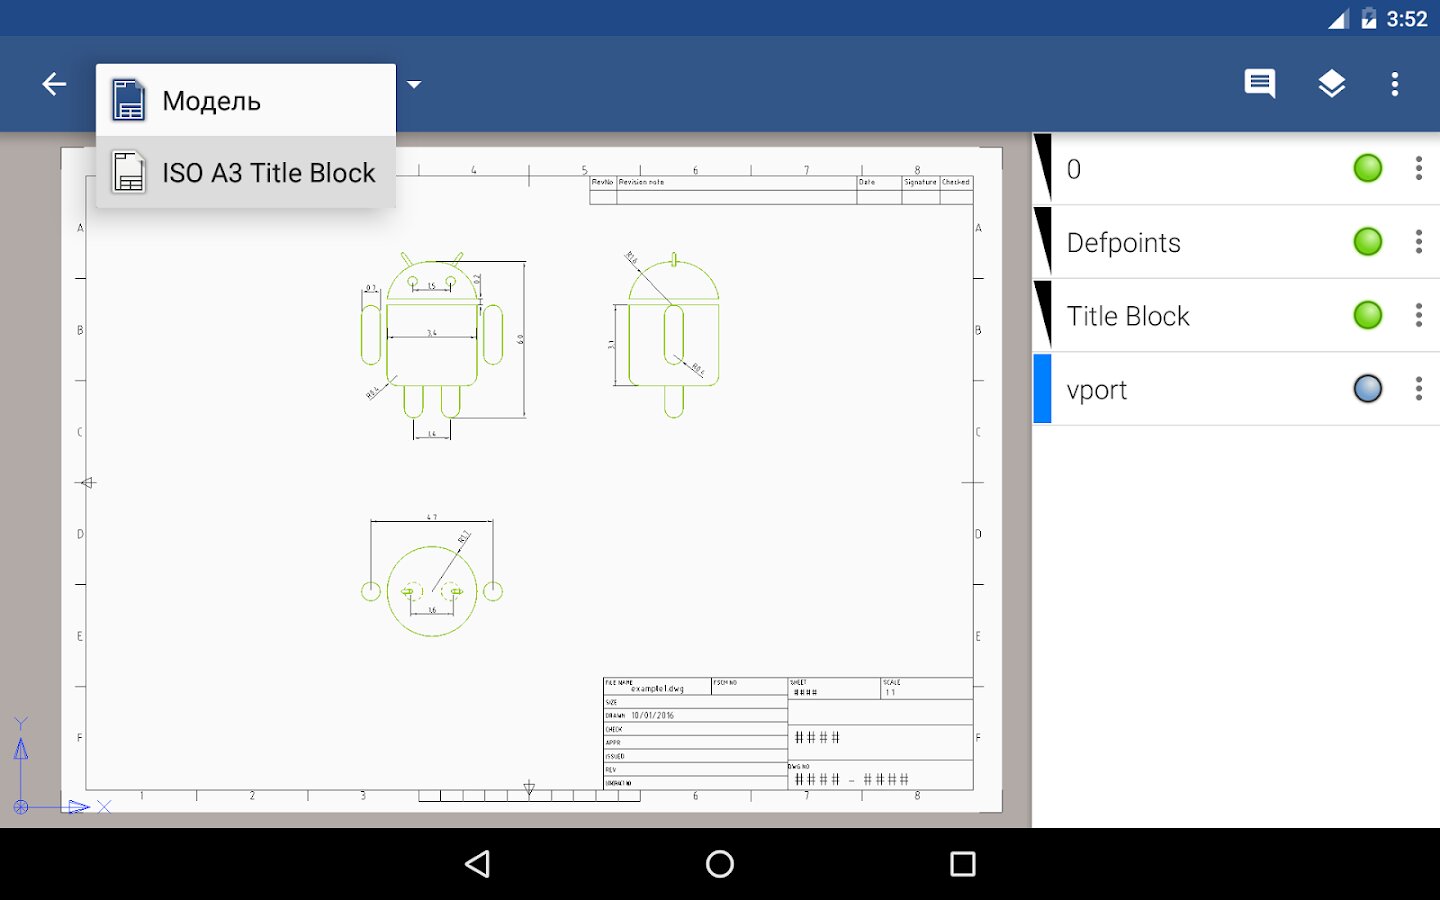This screenshot has width=1440, height=900.
Task: Toggle visibility of Defpoints layer
Action: click(1368, 241)
